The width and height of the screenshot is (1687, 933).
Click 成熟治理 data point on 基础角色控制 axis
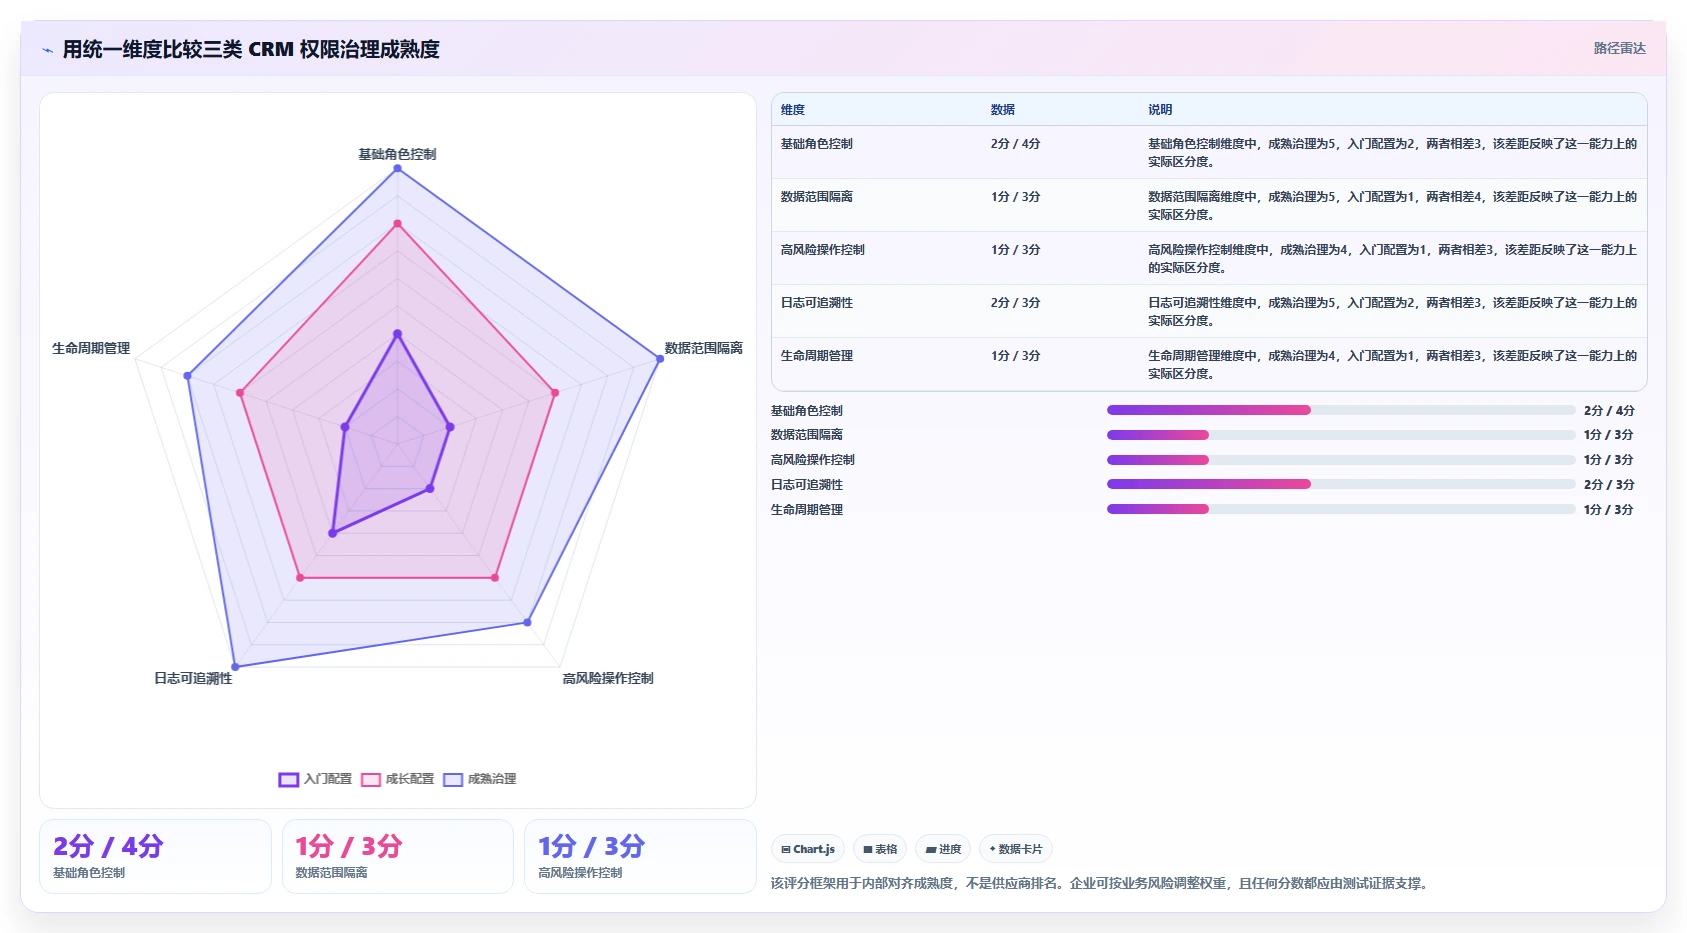coord(397,168)
